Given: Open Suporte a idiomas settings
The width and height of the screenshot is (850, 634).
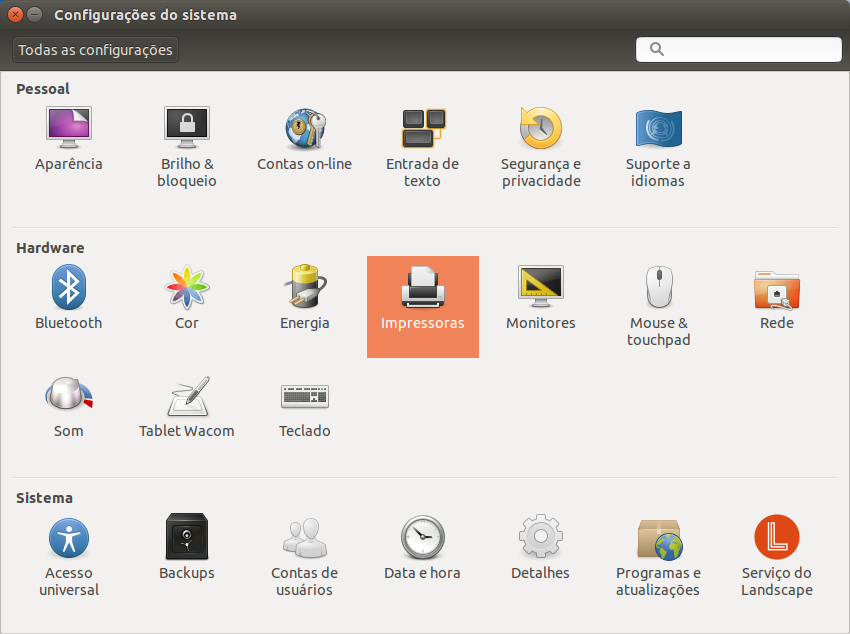Looking at the screenshot, I should 658,128.
